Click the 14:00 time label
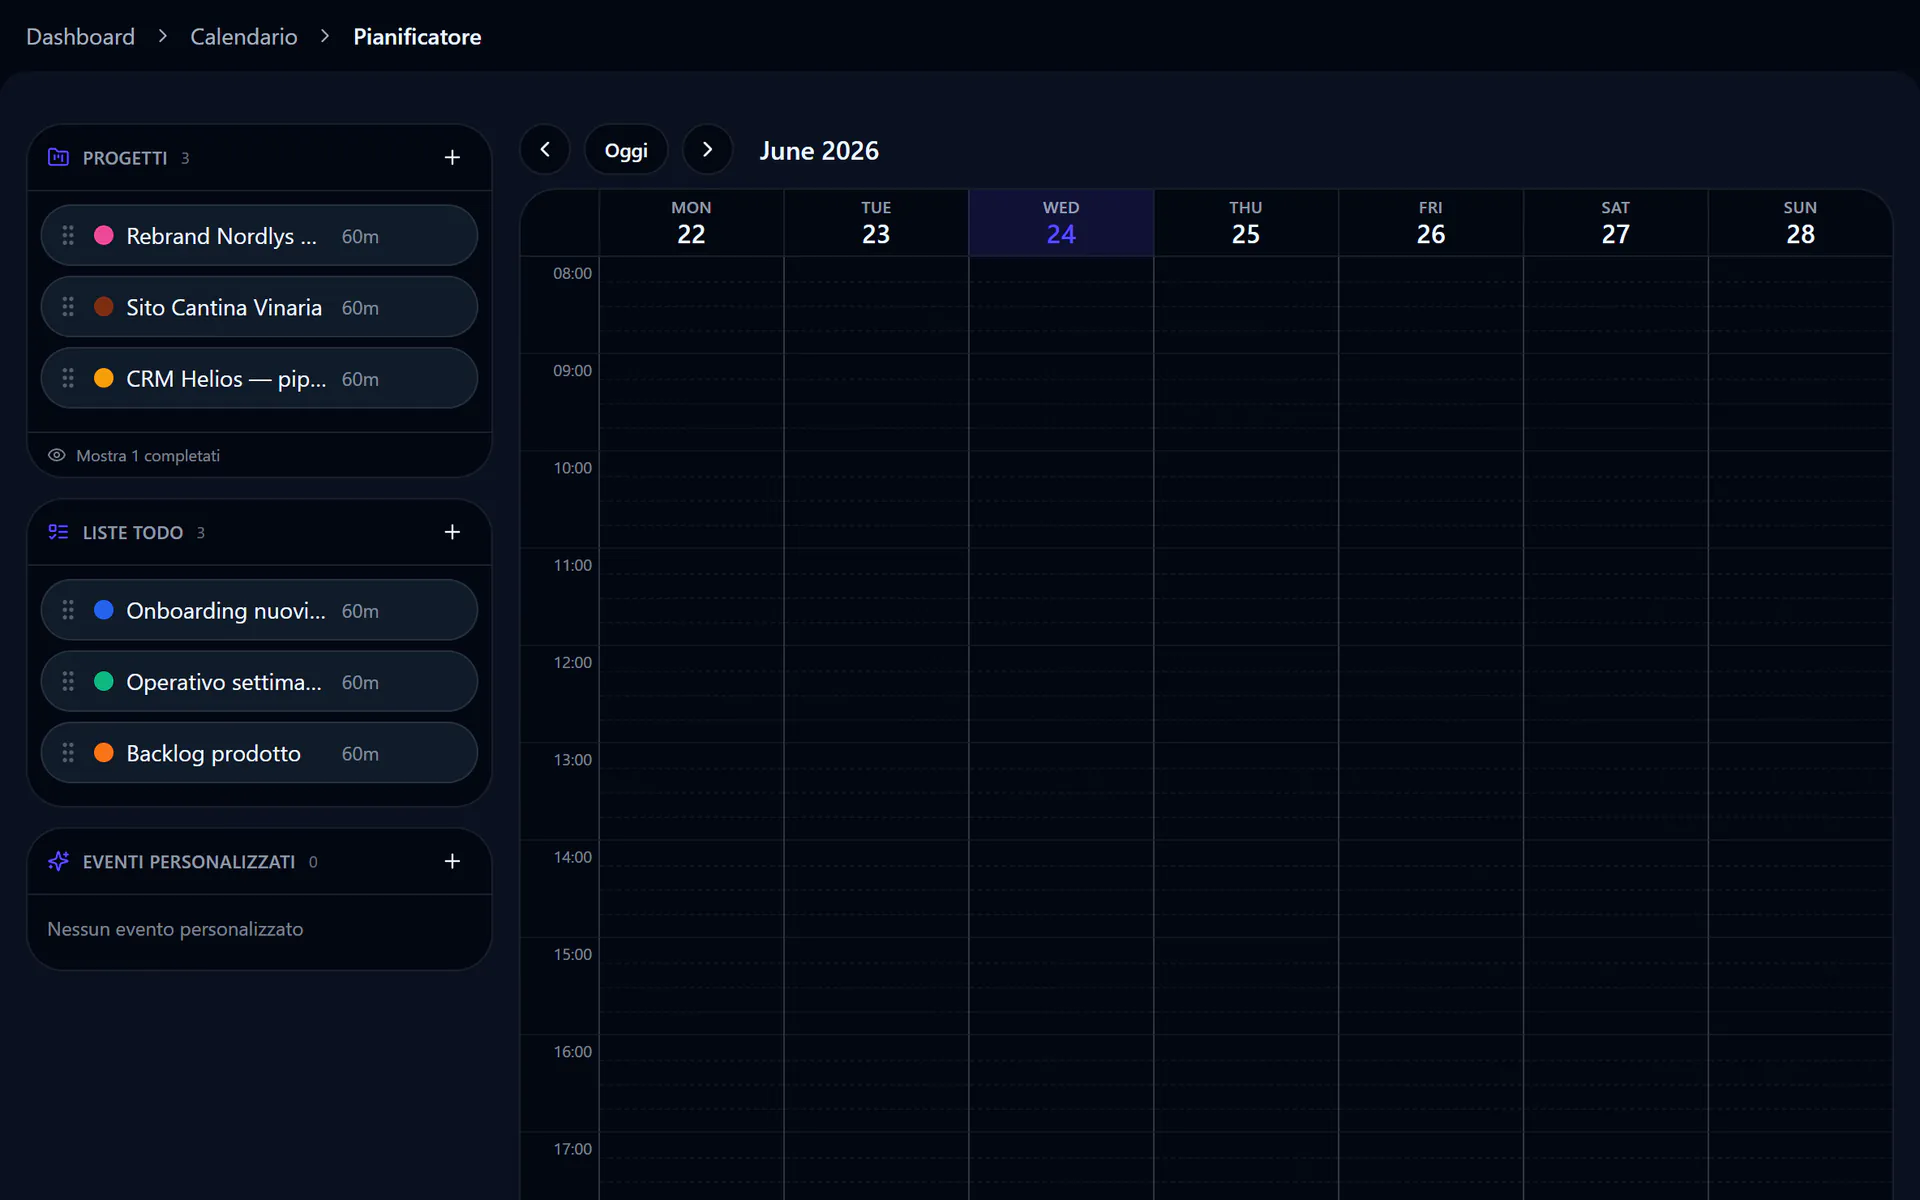1920x1200 pixels. click(572, 857)
